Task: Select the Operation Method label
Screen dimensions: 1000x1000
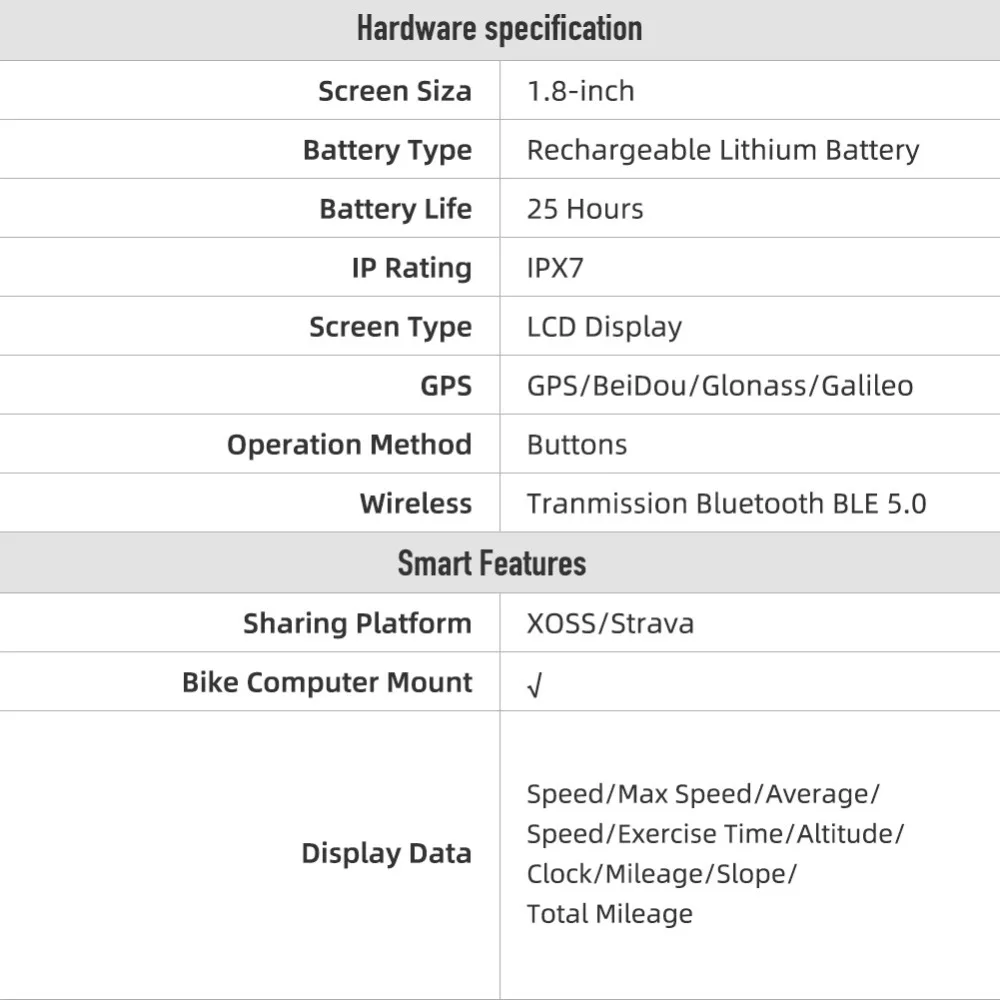Action: pyautogui.click(x=349, y=445)
